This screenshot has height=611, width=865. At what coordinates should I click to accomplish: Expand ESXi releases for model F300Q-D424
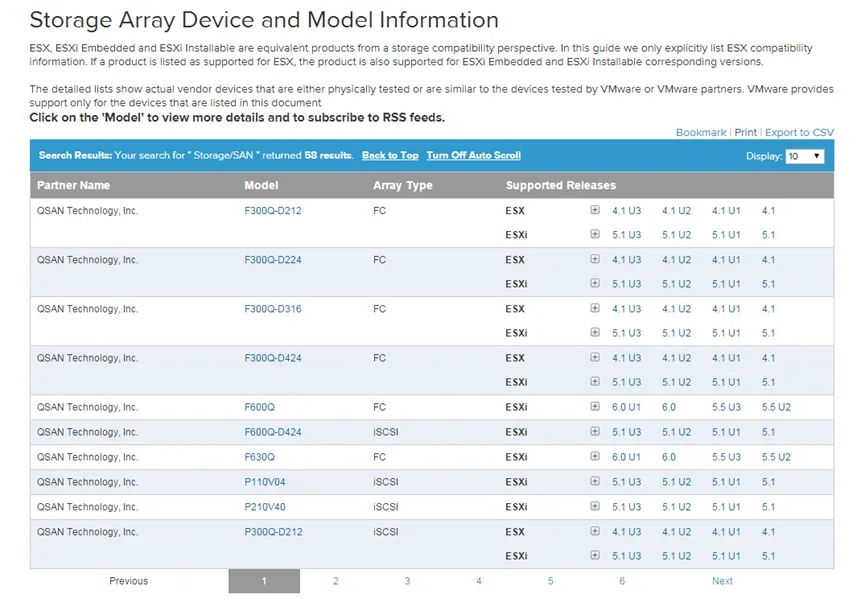coord(595,382)
